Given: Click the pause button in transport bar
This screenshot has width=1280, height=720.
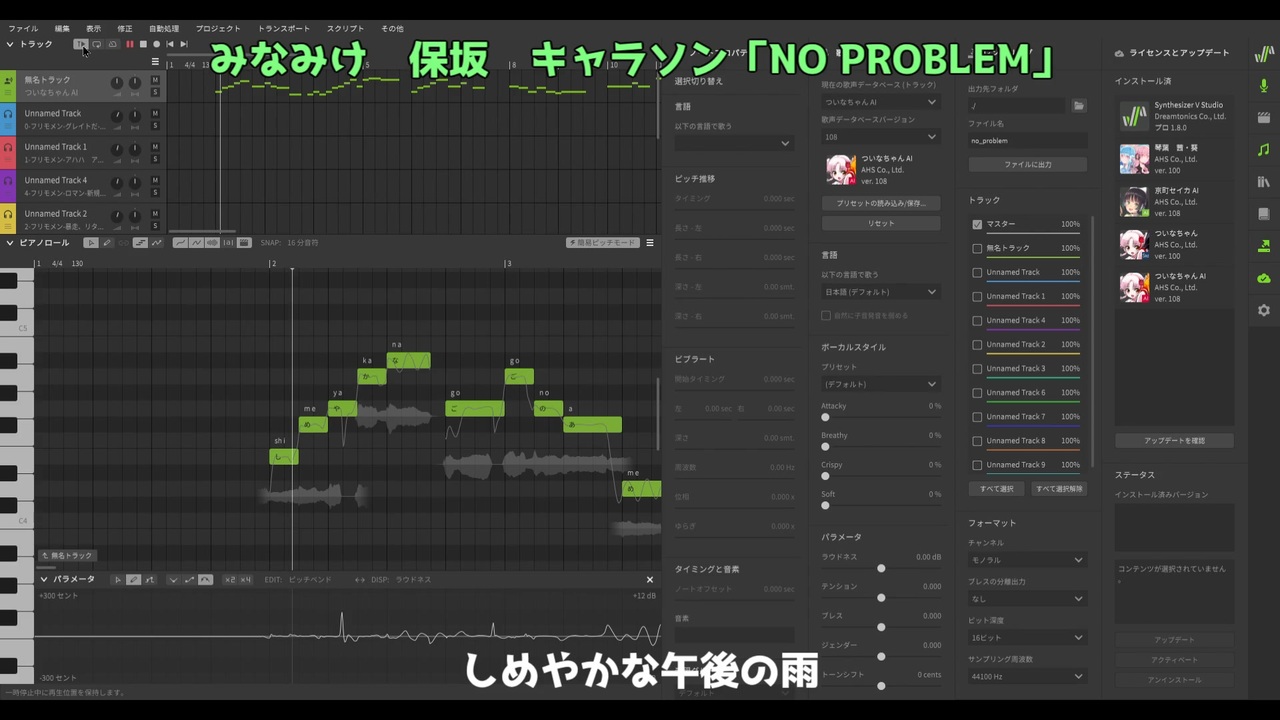Looking at the screenshot, I should 129,44.
